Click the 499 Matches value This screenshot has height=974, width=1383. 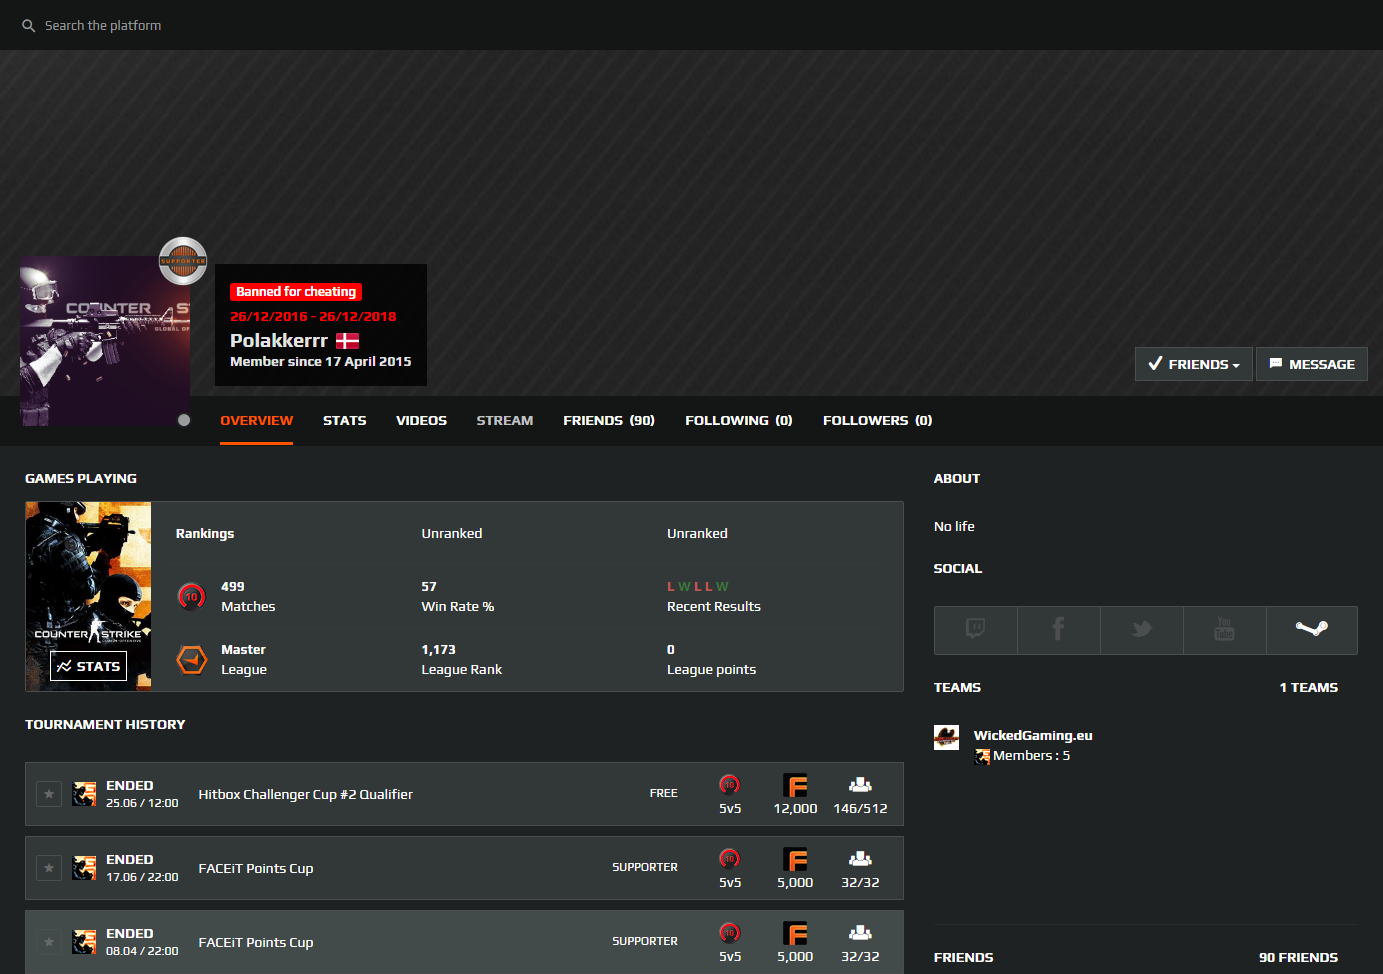point(233,587)
